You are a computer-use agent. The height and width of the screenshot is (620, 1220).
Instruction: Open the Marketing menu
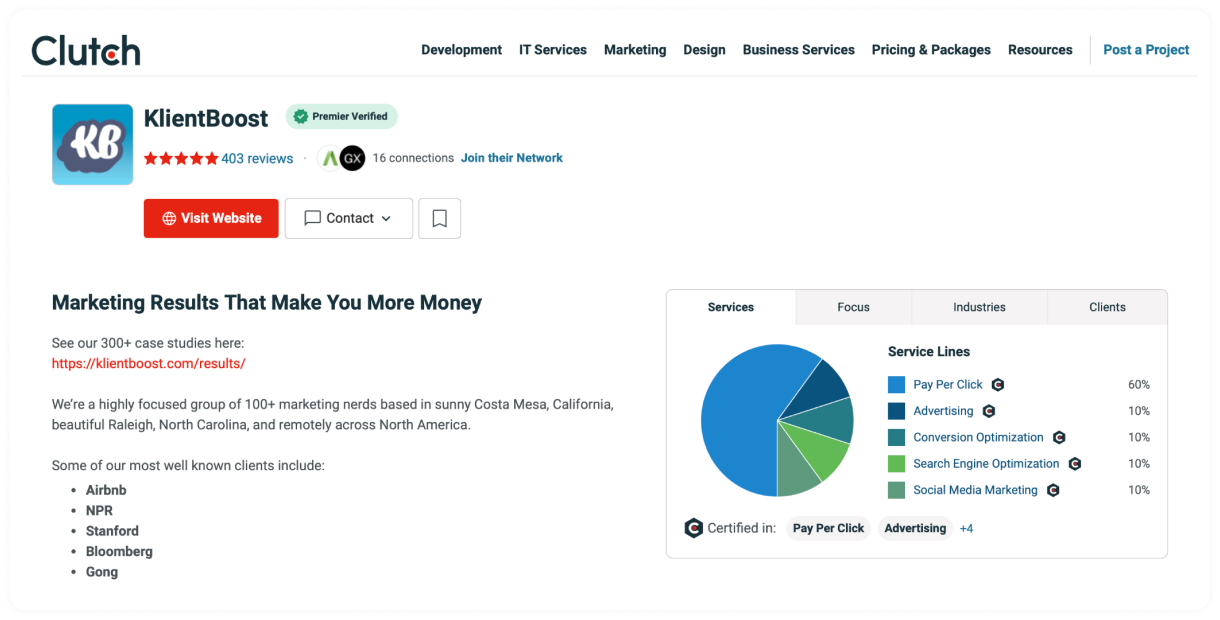pyautogui.click(x=635, y=50)
